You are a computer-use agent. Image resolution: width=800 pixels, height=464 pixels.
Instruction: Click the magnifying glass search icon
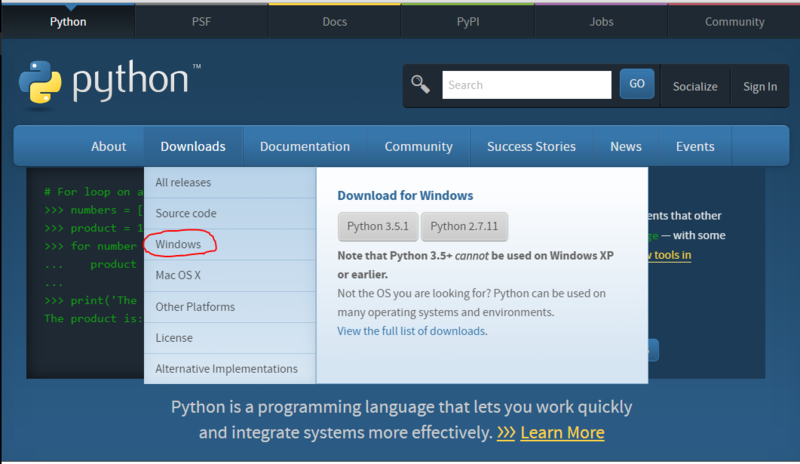coord(420,84)
